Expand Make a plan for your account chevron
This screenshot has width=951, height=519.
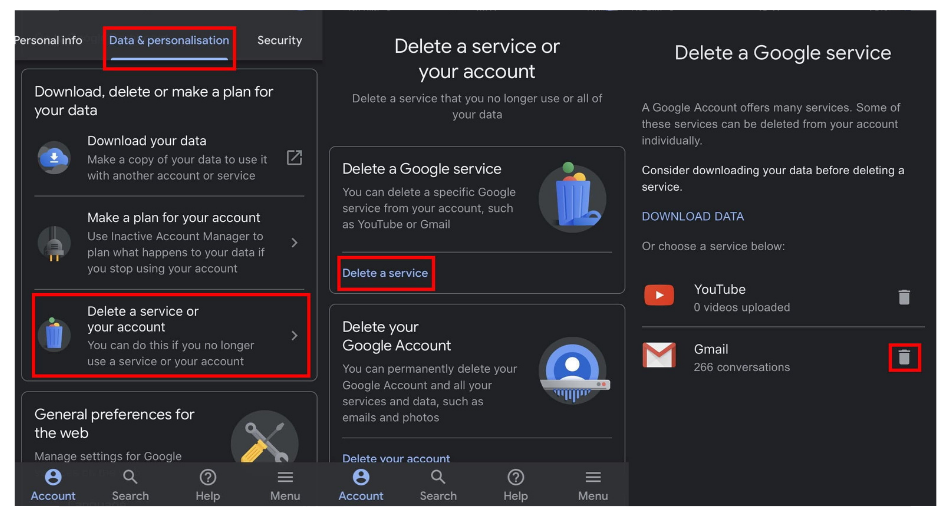(x=294, y=243)
